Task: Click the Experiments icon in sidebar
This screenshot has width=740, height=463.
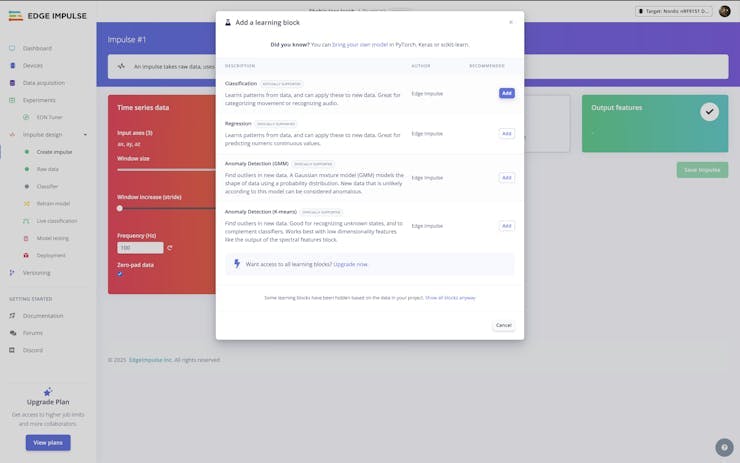Action: pyautogui.click(x=12, y=100)
